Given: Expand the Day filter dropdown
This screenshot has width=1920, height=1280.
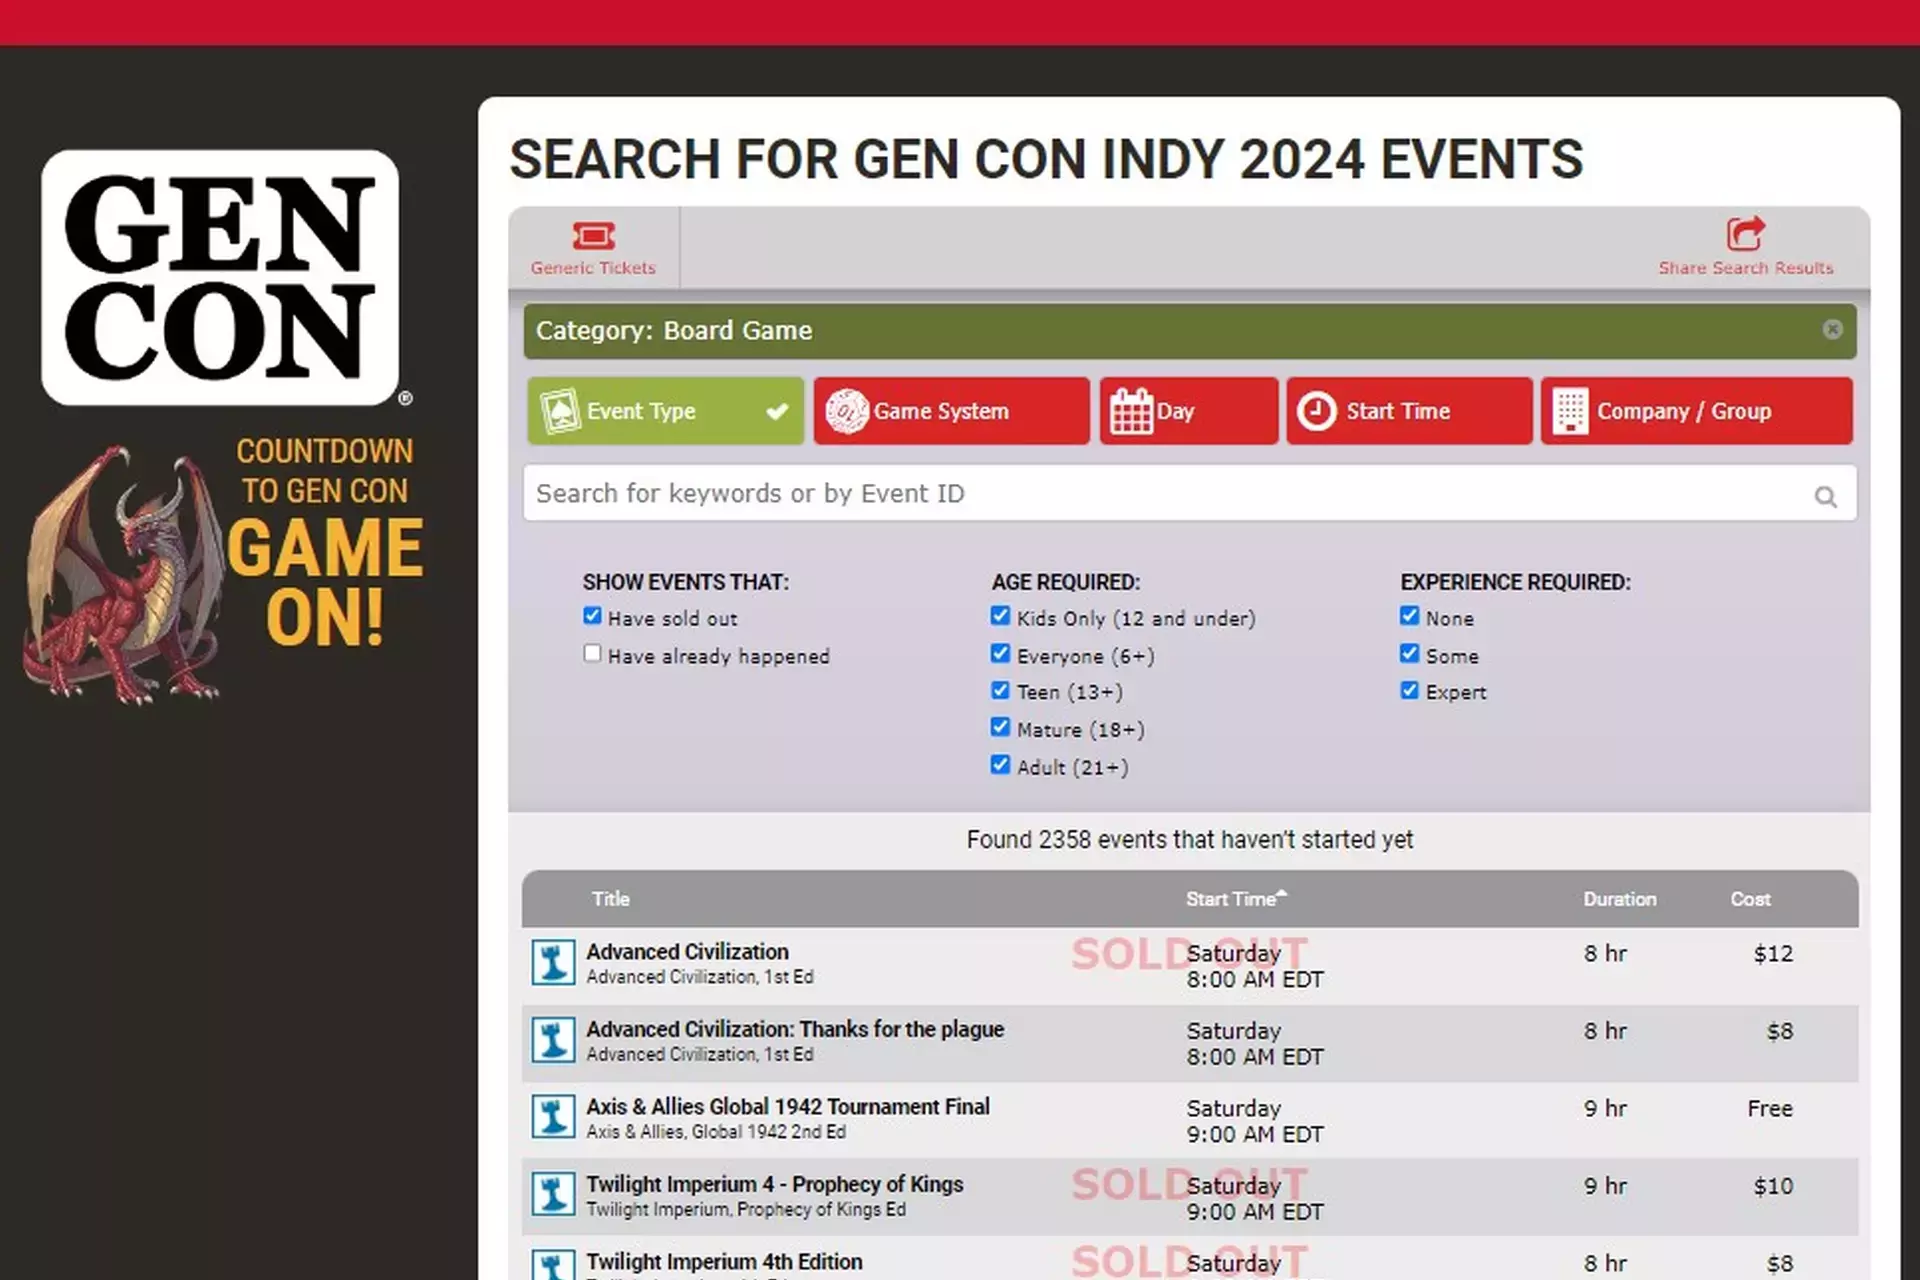Looking at the screenshot, I should [1188, 411].
